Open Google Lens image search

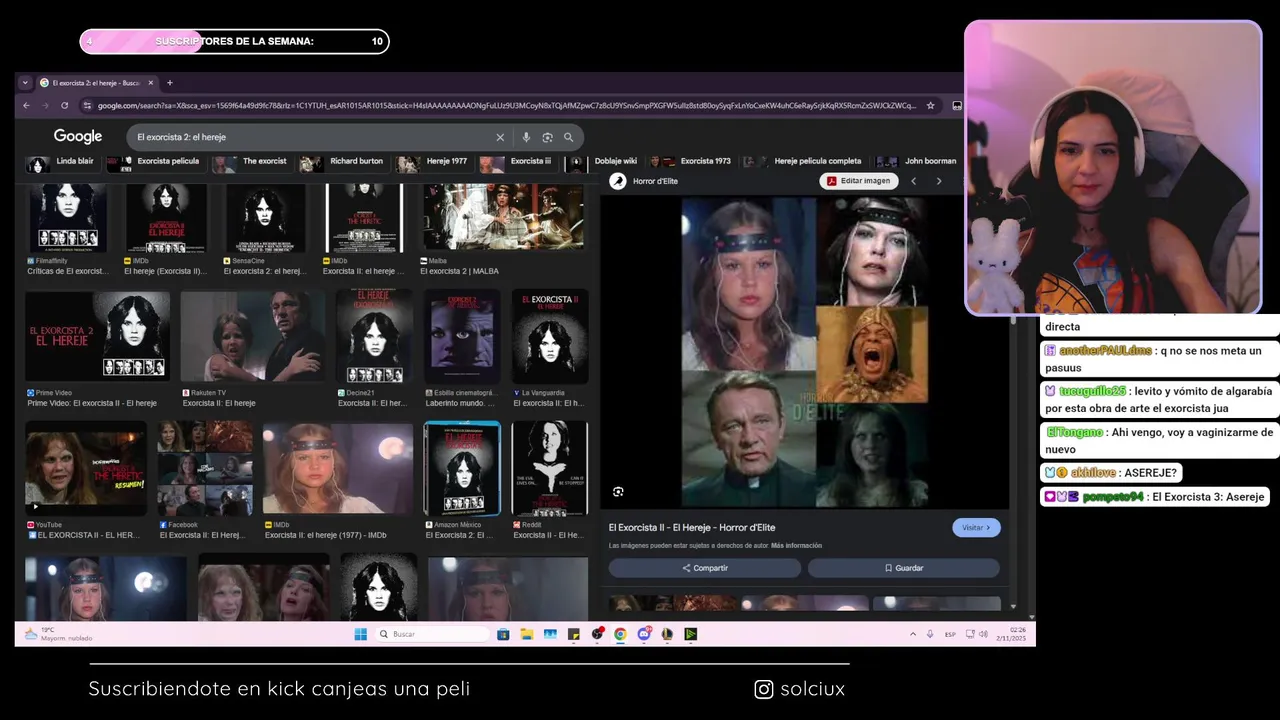pos(547,137)
